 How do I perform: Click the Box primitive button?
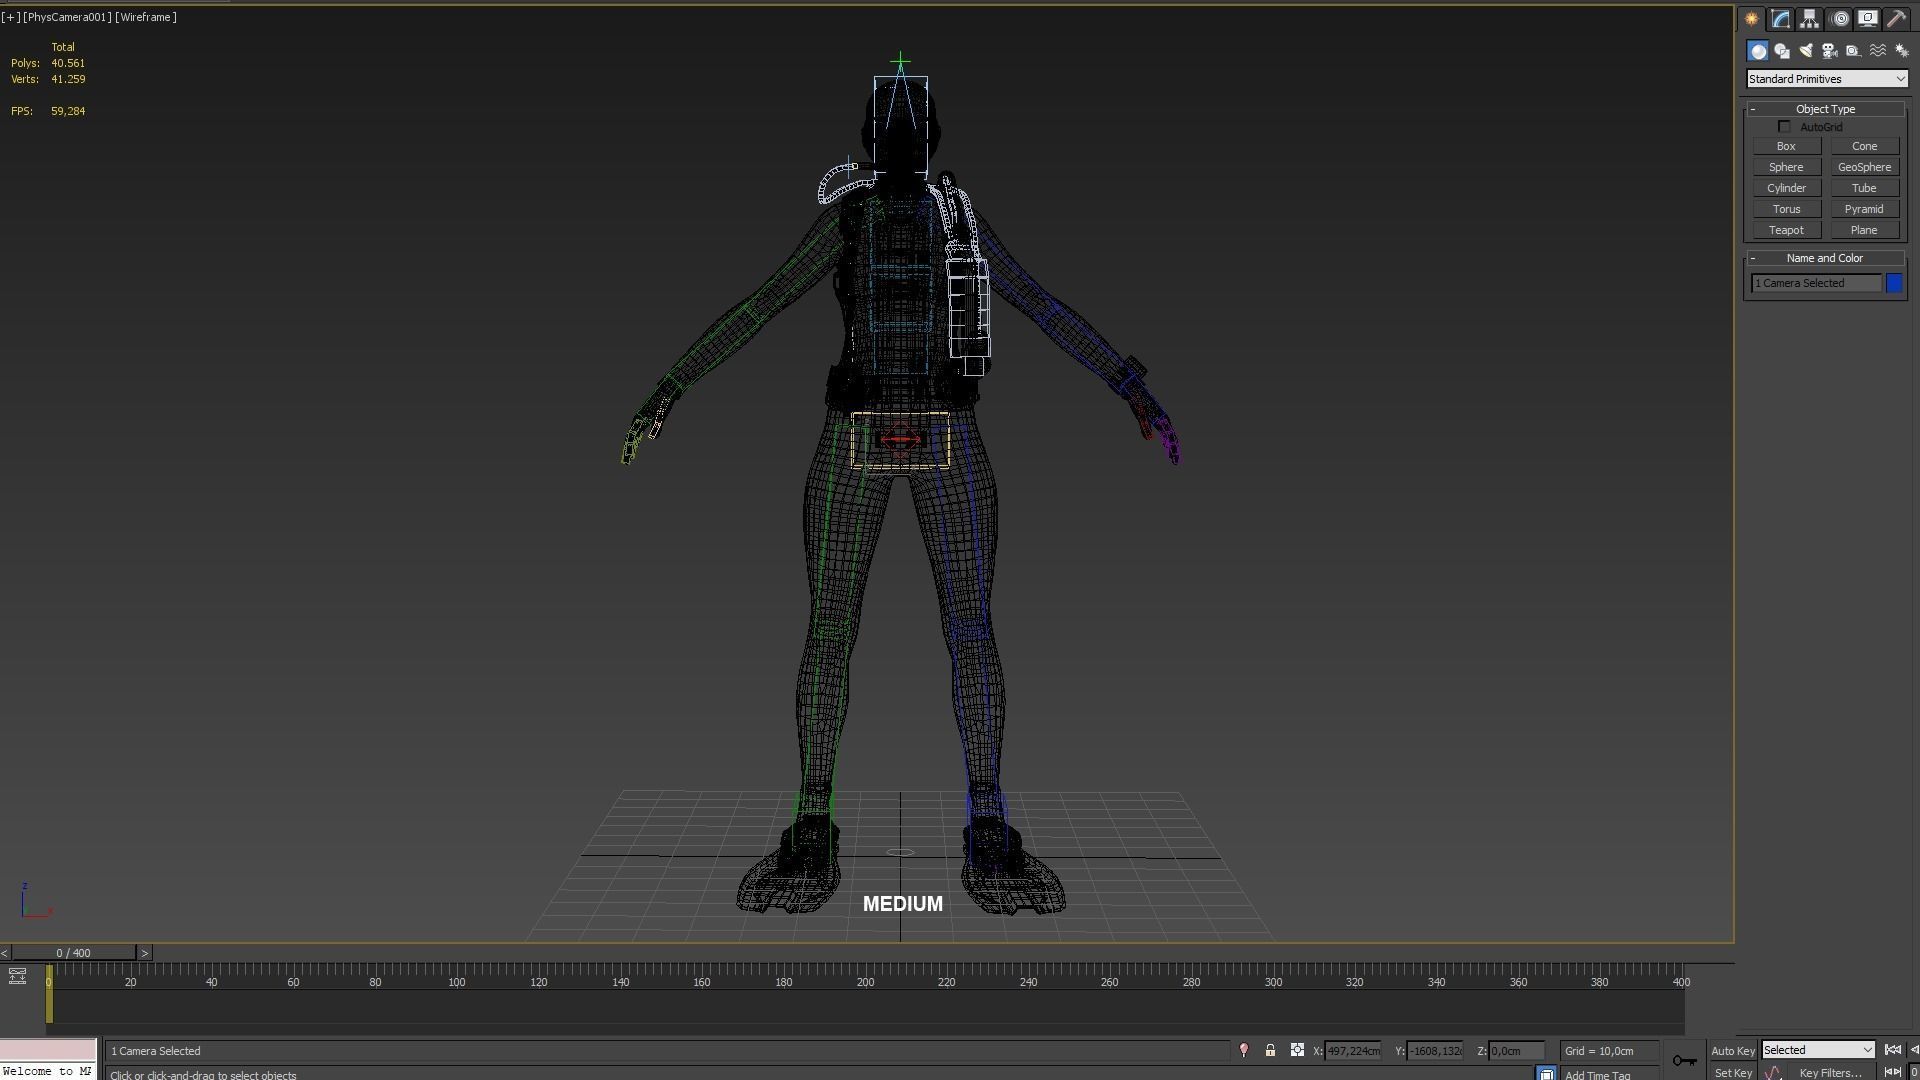click(x=1786, y=146)
